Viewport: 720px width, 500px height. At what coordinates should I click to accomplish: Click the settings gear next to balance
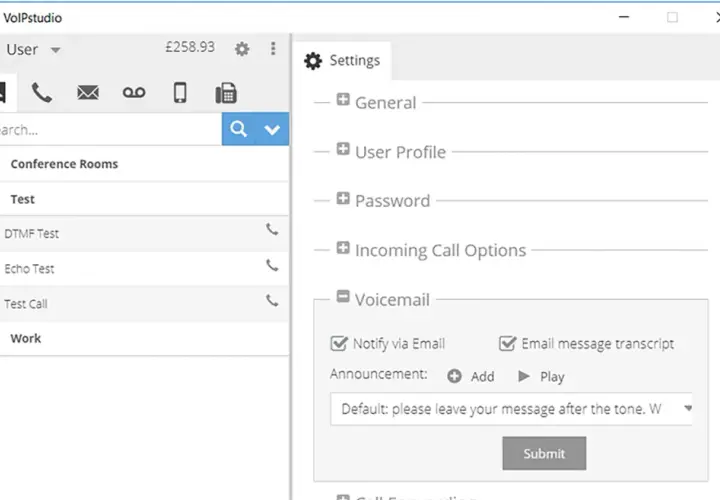click(x=242, y=49)
